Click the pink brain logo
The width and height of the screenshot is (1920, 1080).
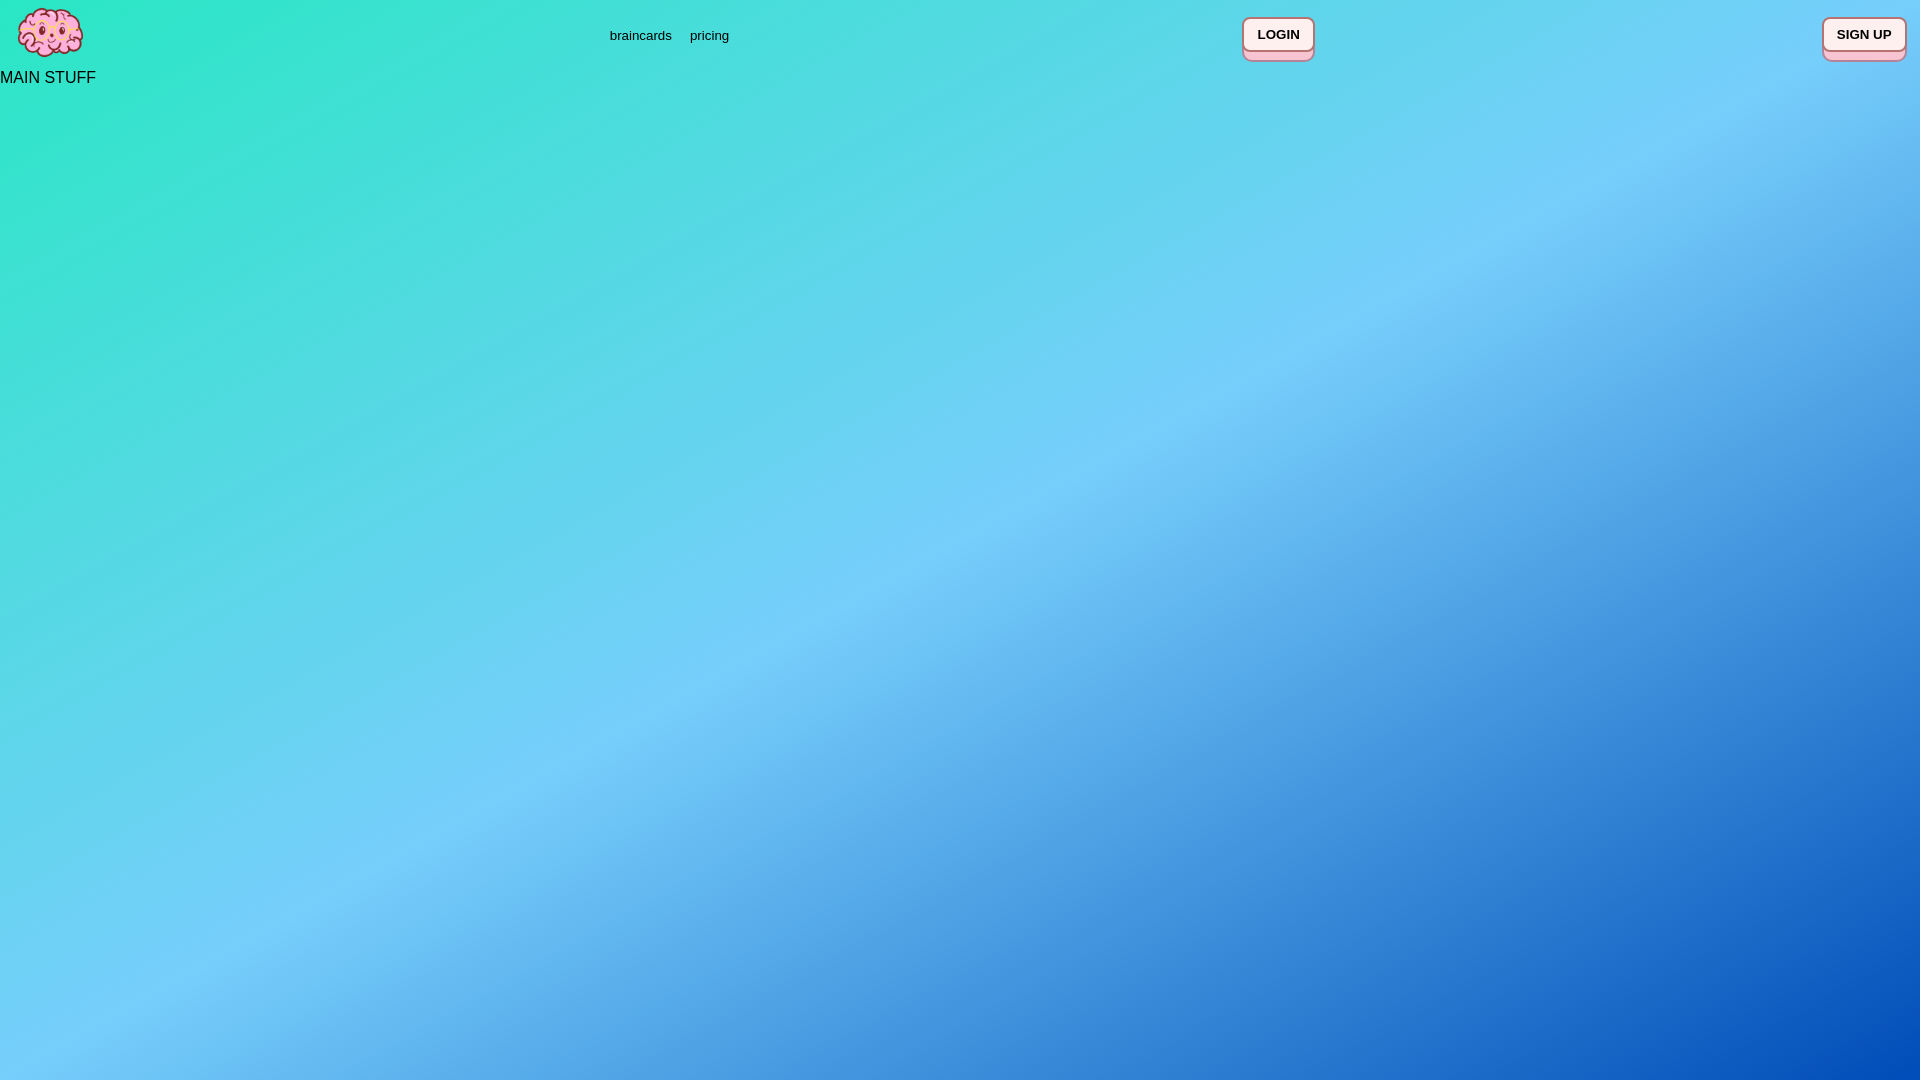pos(50,32)
